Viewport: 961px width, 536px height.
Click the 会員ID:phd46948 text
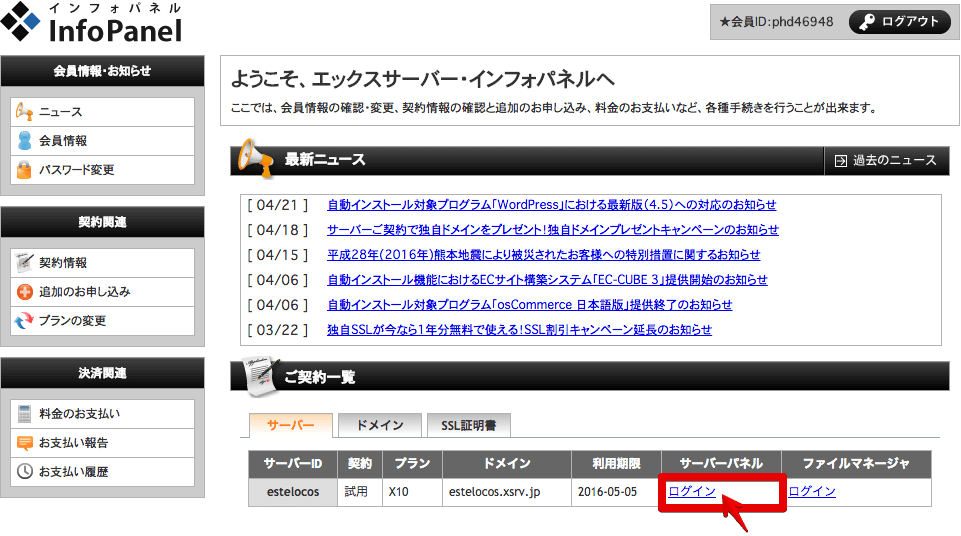777,22
